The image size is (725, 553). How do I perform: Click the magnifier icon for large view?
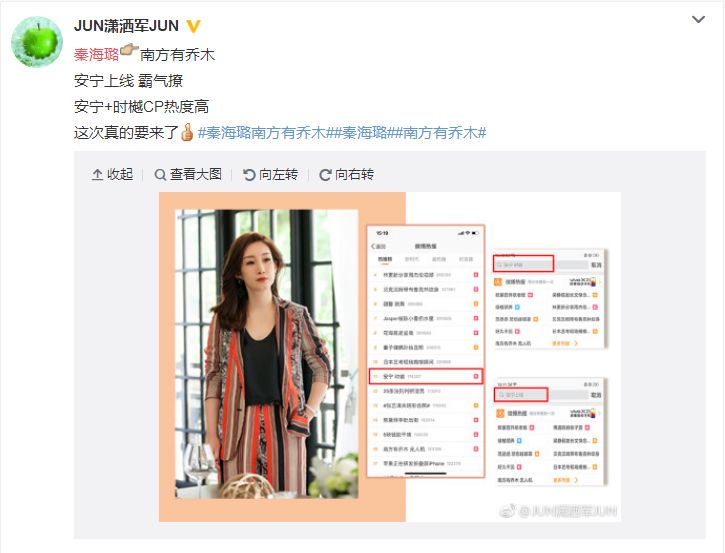(x=160, y=175)
